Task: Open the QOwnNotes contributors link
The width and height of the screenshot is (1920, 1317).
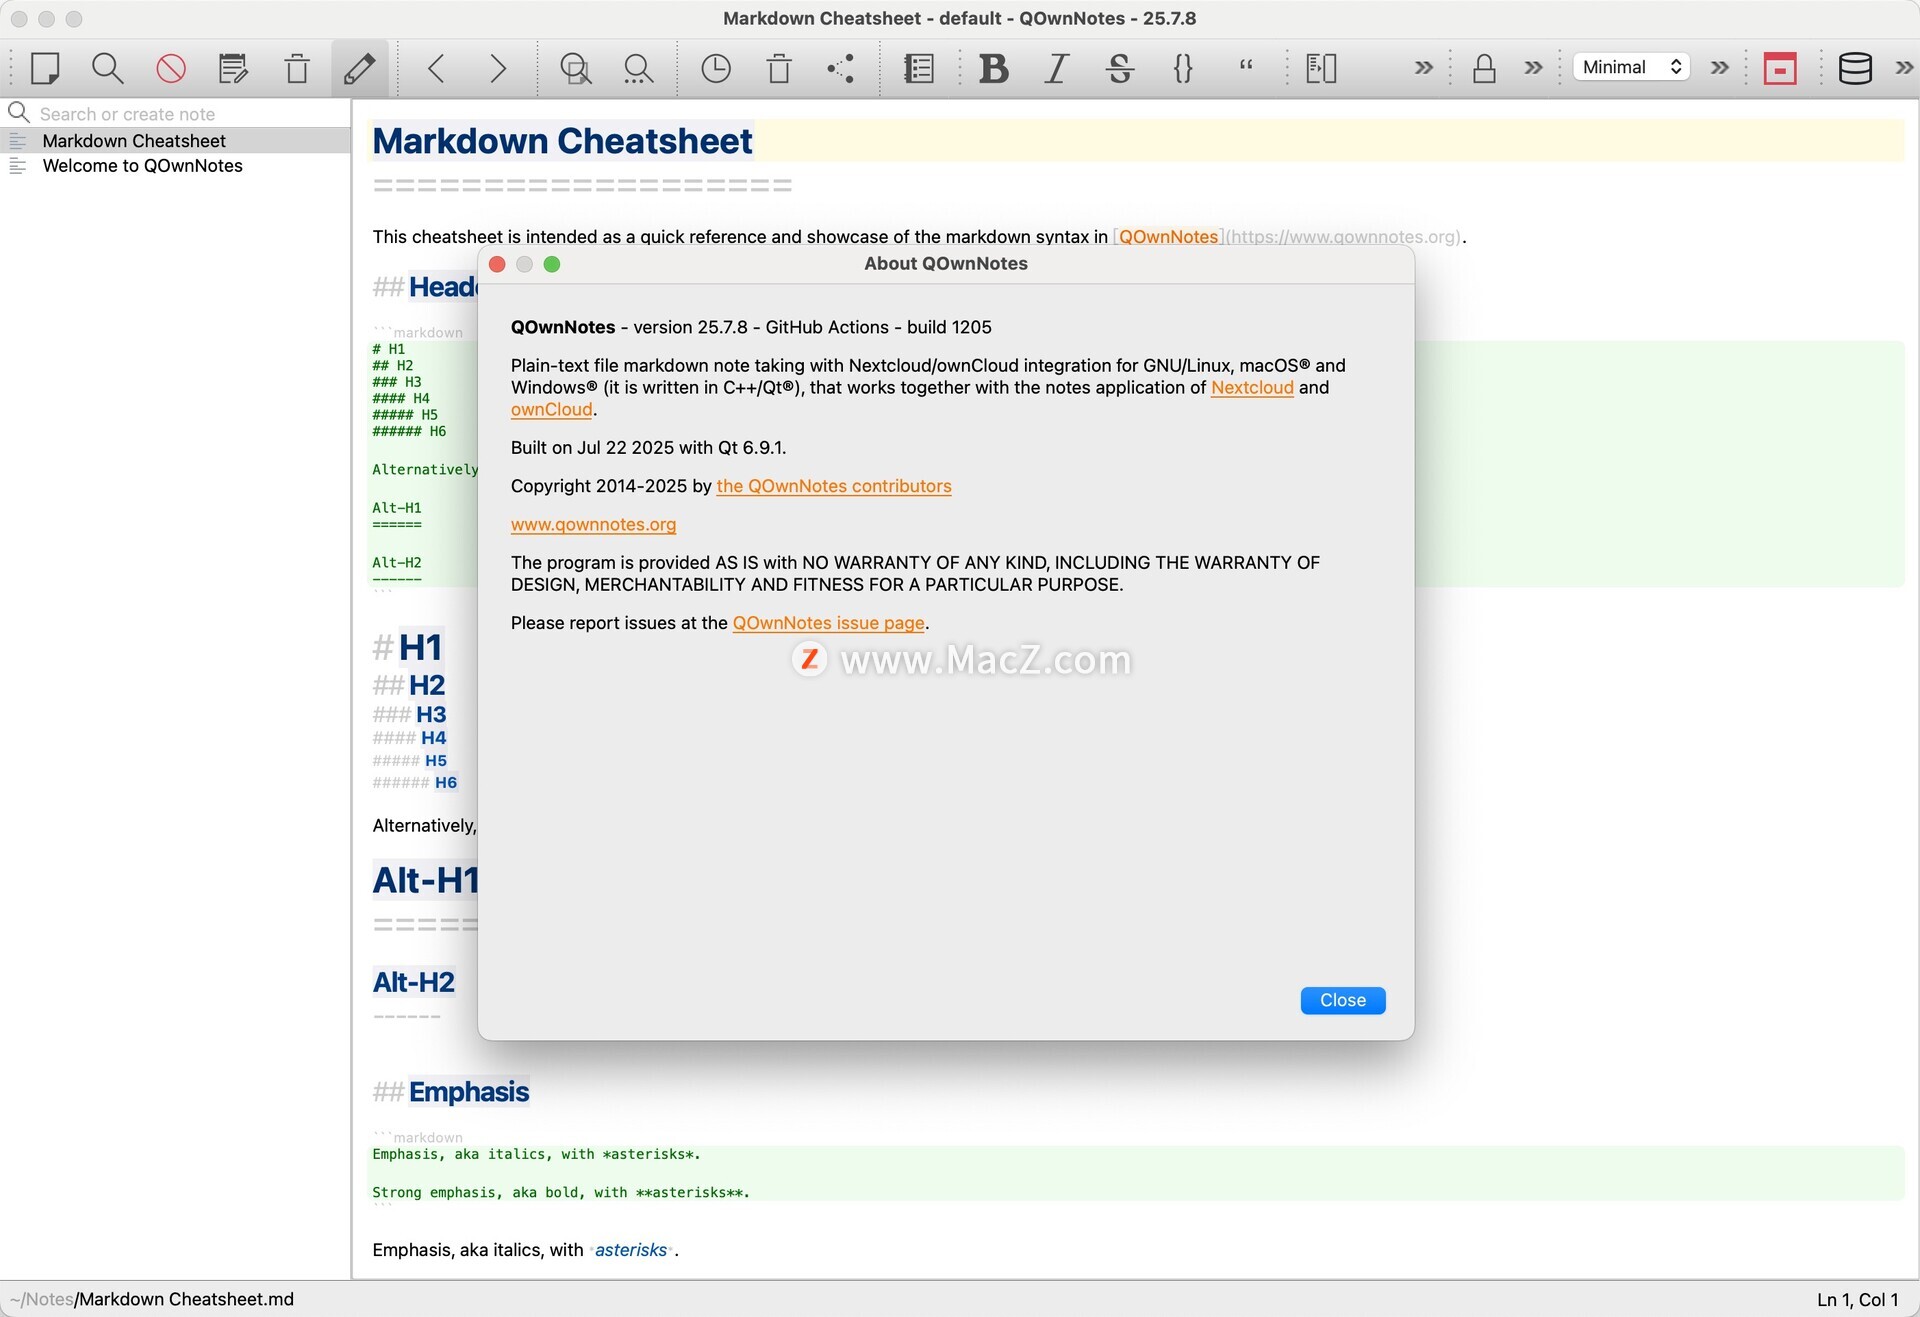Action: coord(833,486)
